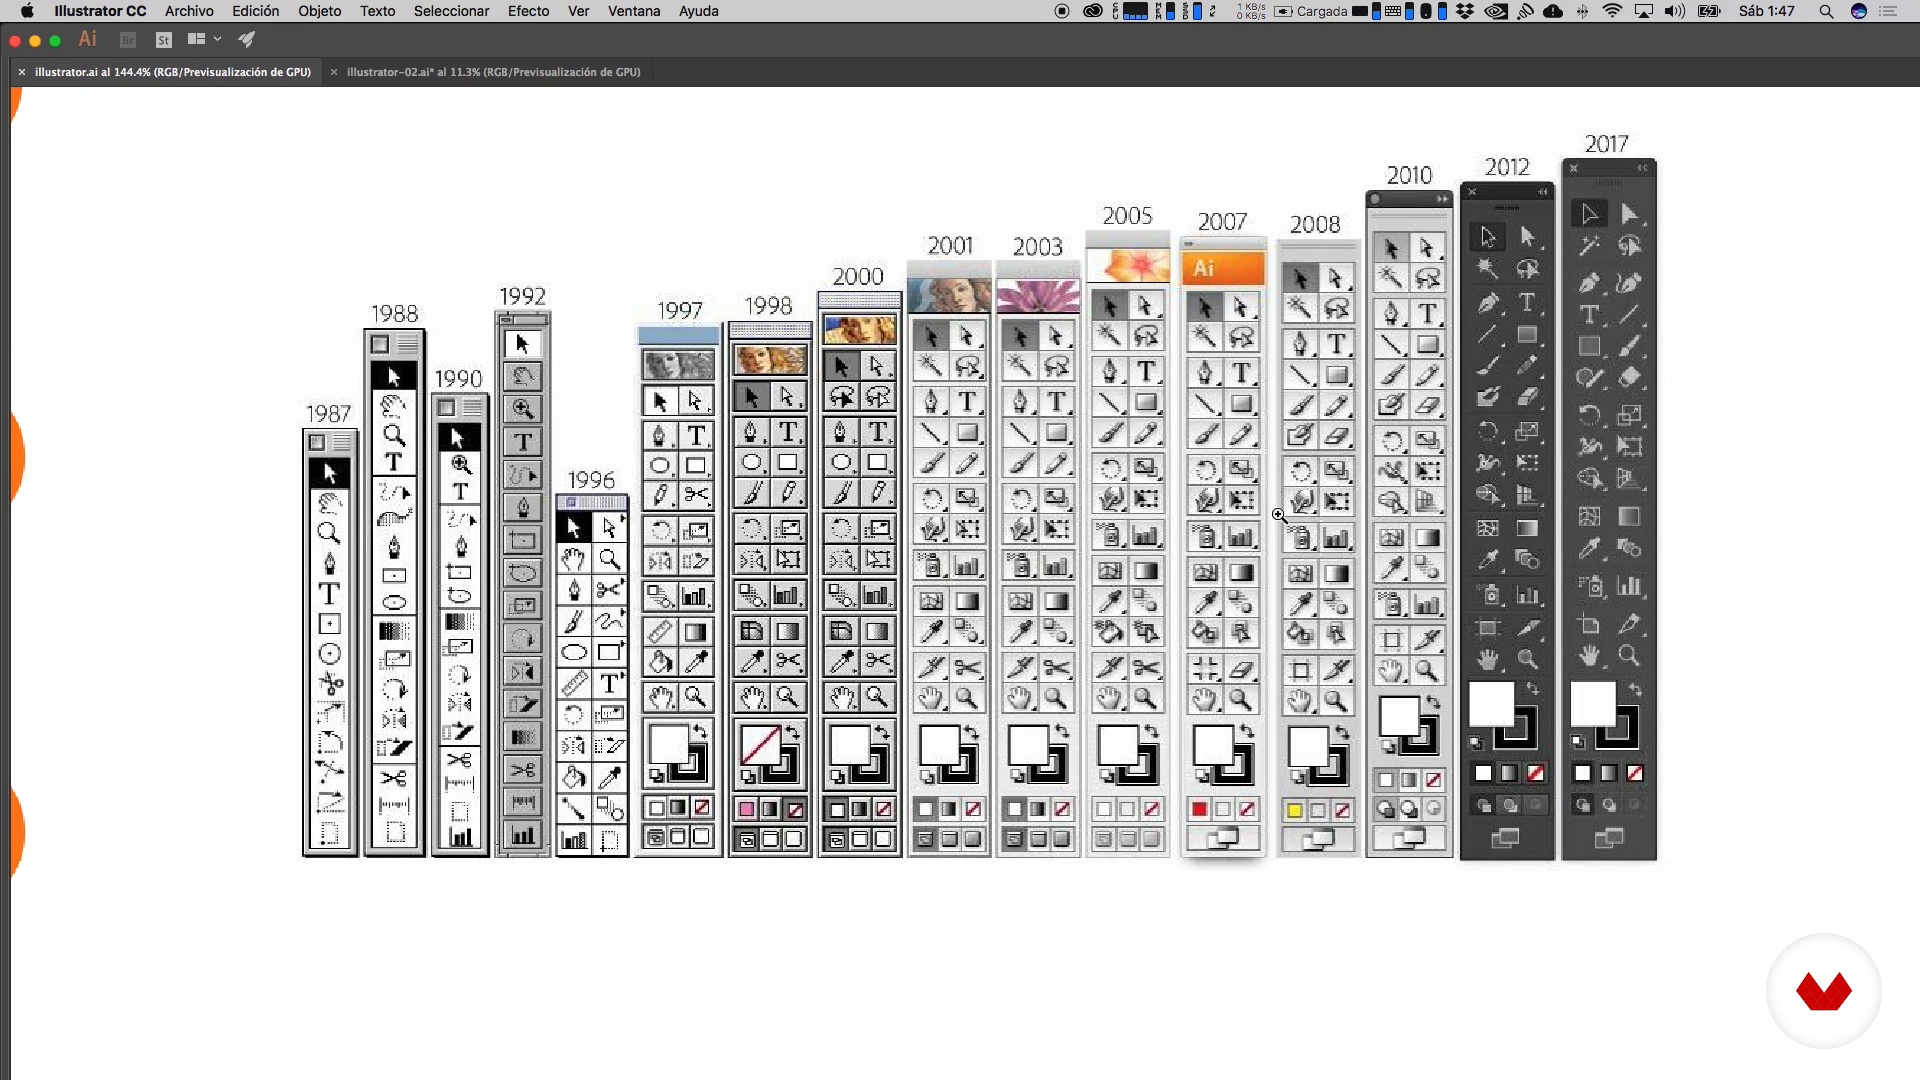
Task: Select the Type tool in the 1987 toolbar
Action: coord(329,593)
